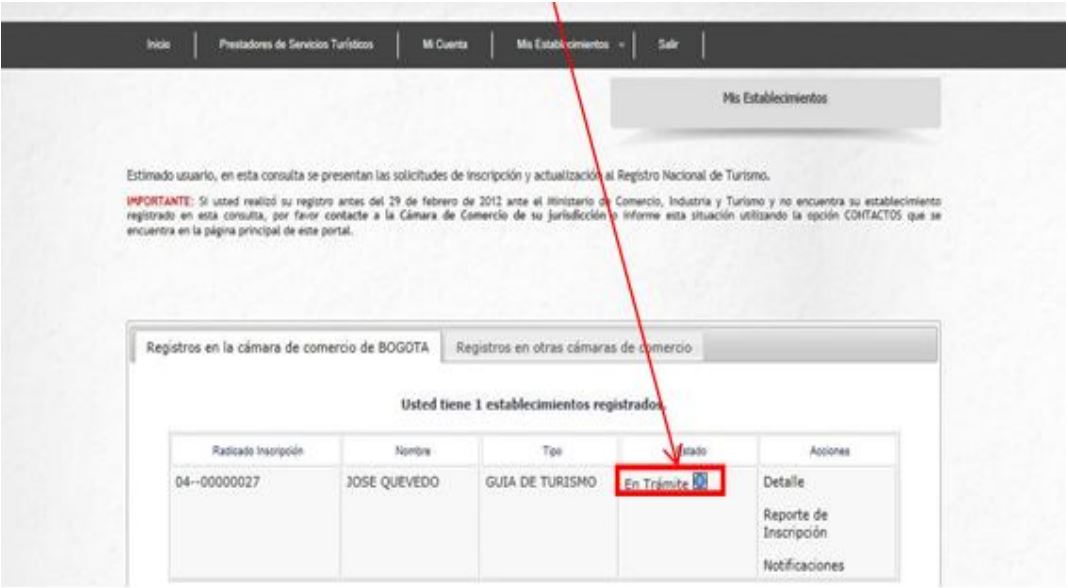Click the Acciones column header
Image resolution: width=1068 pixels, height=588 pixels.
point(828,451)
